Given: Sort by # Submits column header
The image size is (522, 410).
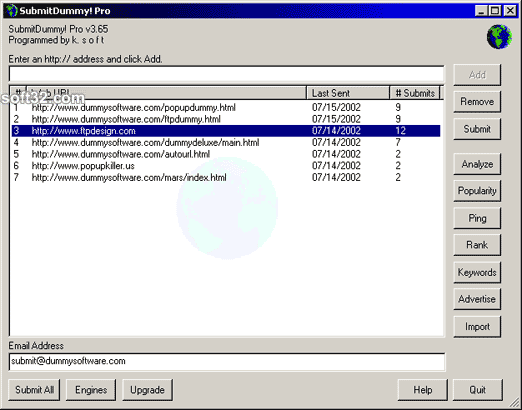Looking at the screenshot, I should 415,93.
